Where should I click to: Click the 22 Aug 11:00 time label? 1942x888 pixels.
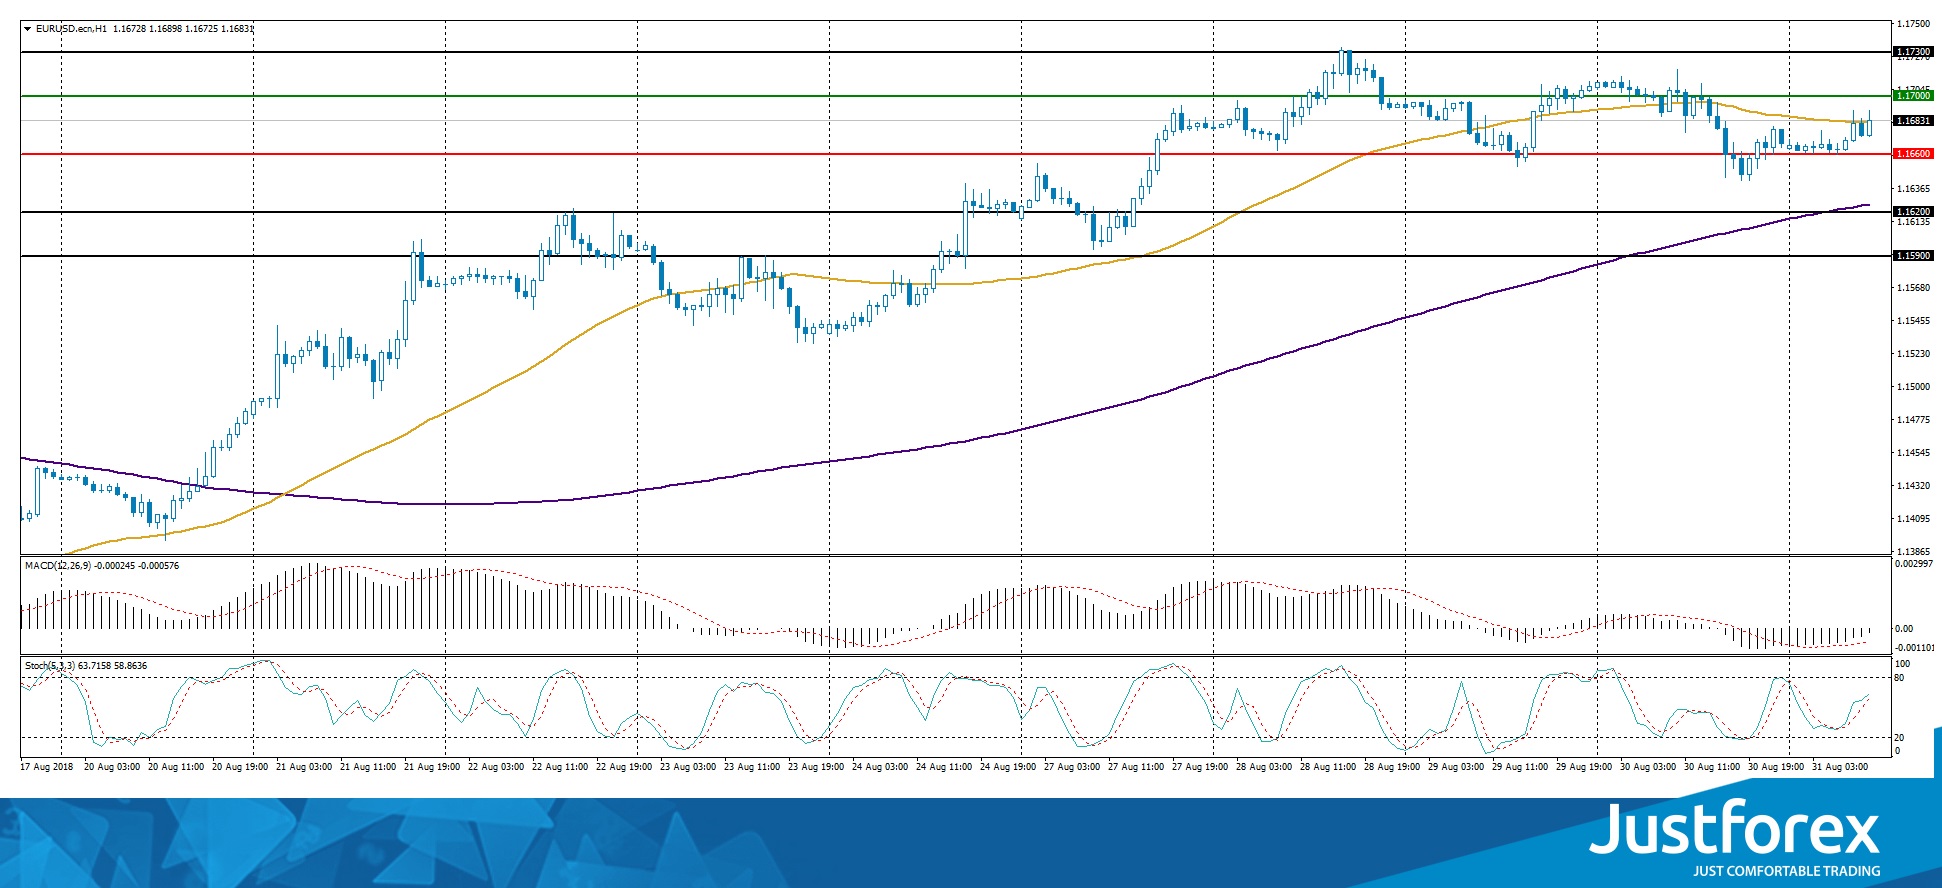point(560,767)
